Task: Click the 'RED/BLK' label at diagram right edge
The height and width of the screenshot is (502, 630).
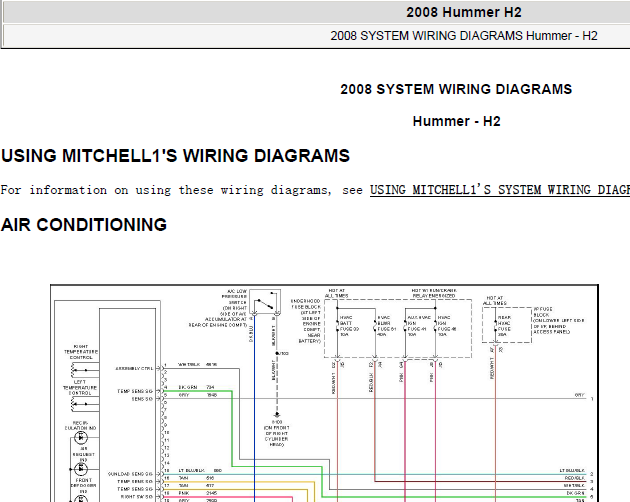Action: click(x=575, y=478)
